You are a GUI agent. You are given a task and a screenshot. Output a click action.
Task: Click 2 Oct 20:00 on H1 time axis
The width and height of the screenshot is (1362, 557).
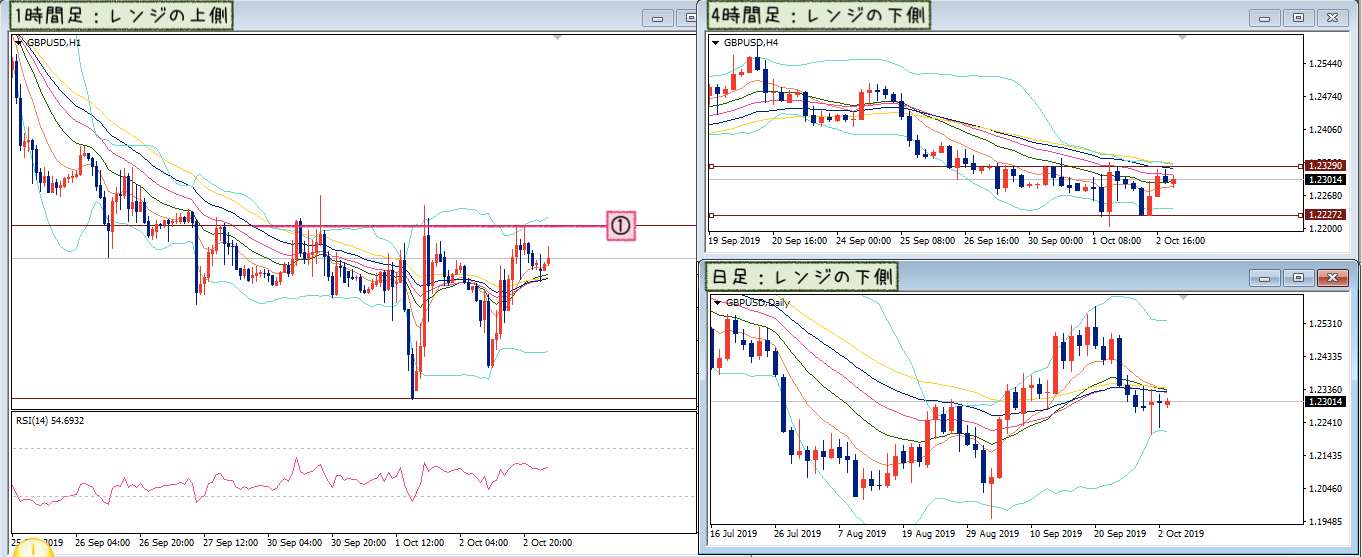[548, 543]
